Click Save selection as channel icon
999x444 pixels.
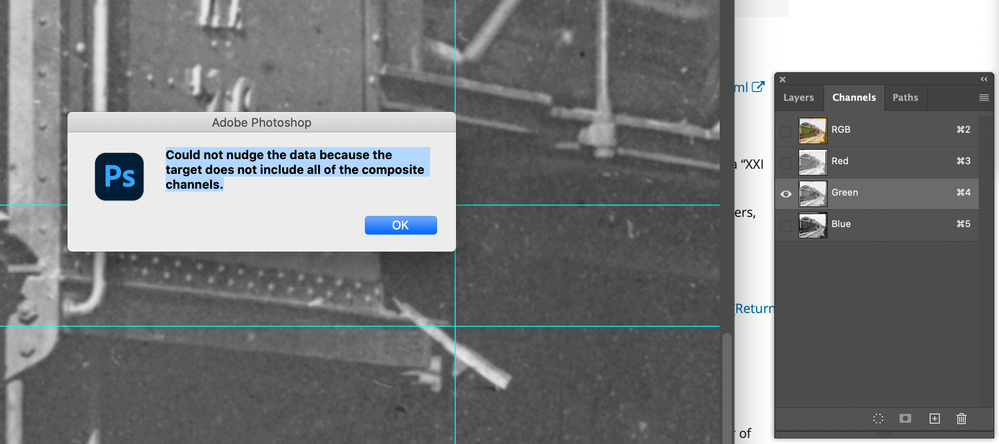pyautogui.click(x=904, y=419)
